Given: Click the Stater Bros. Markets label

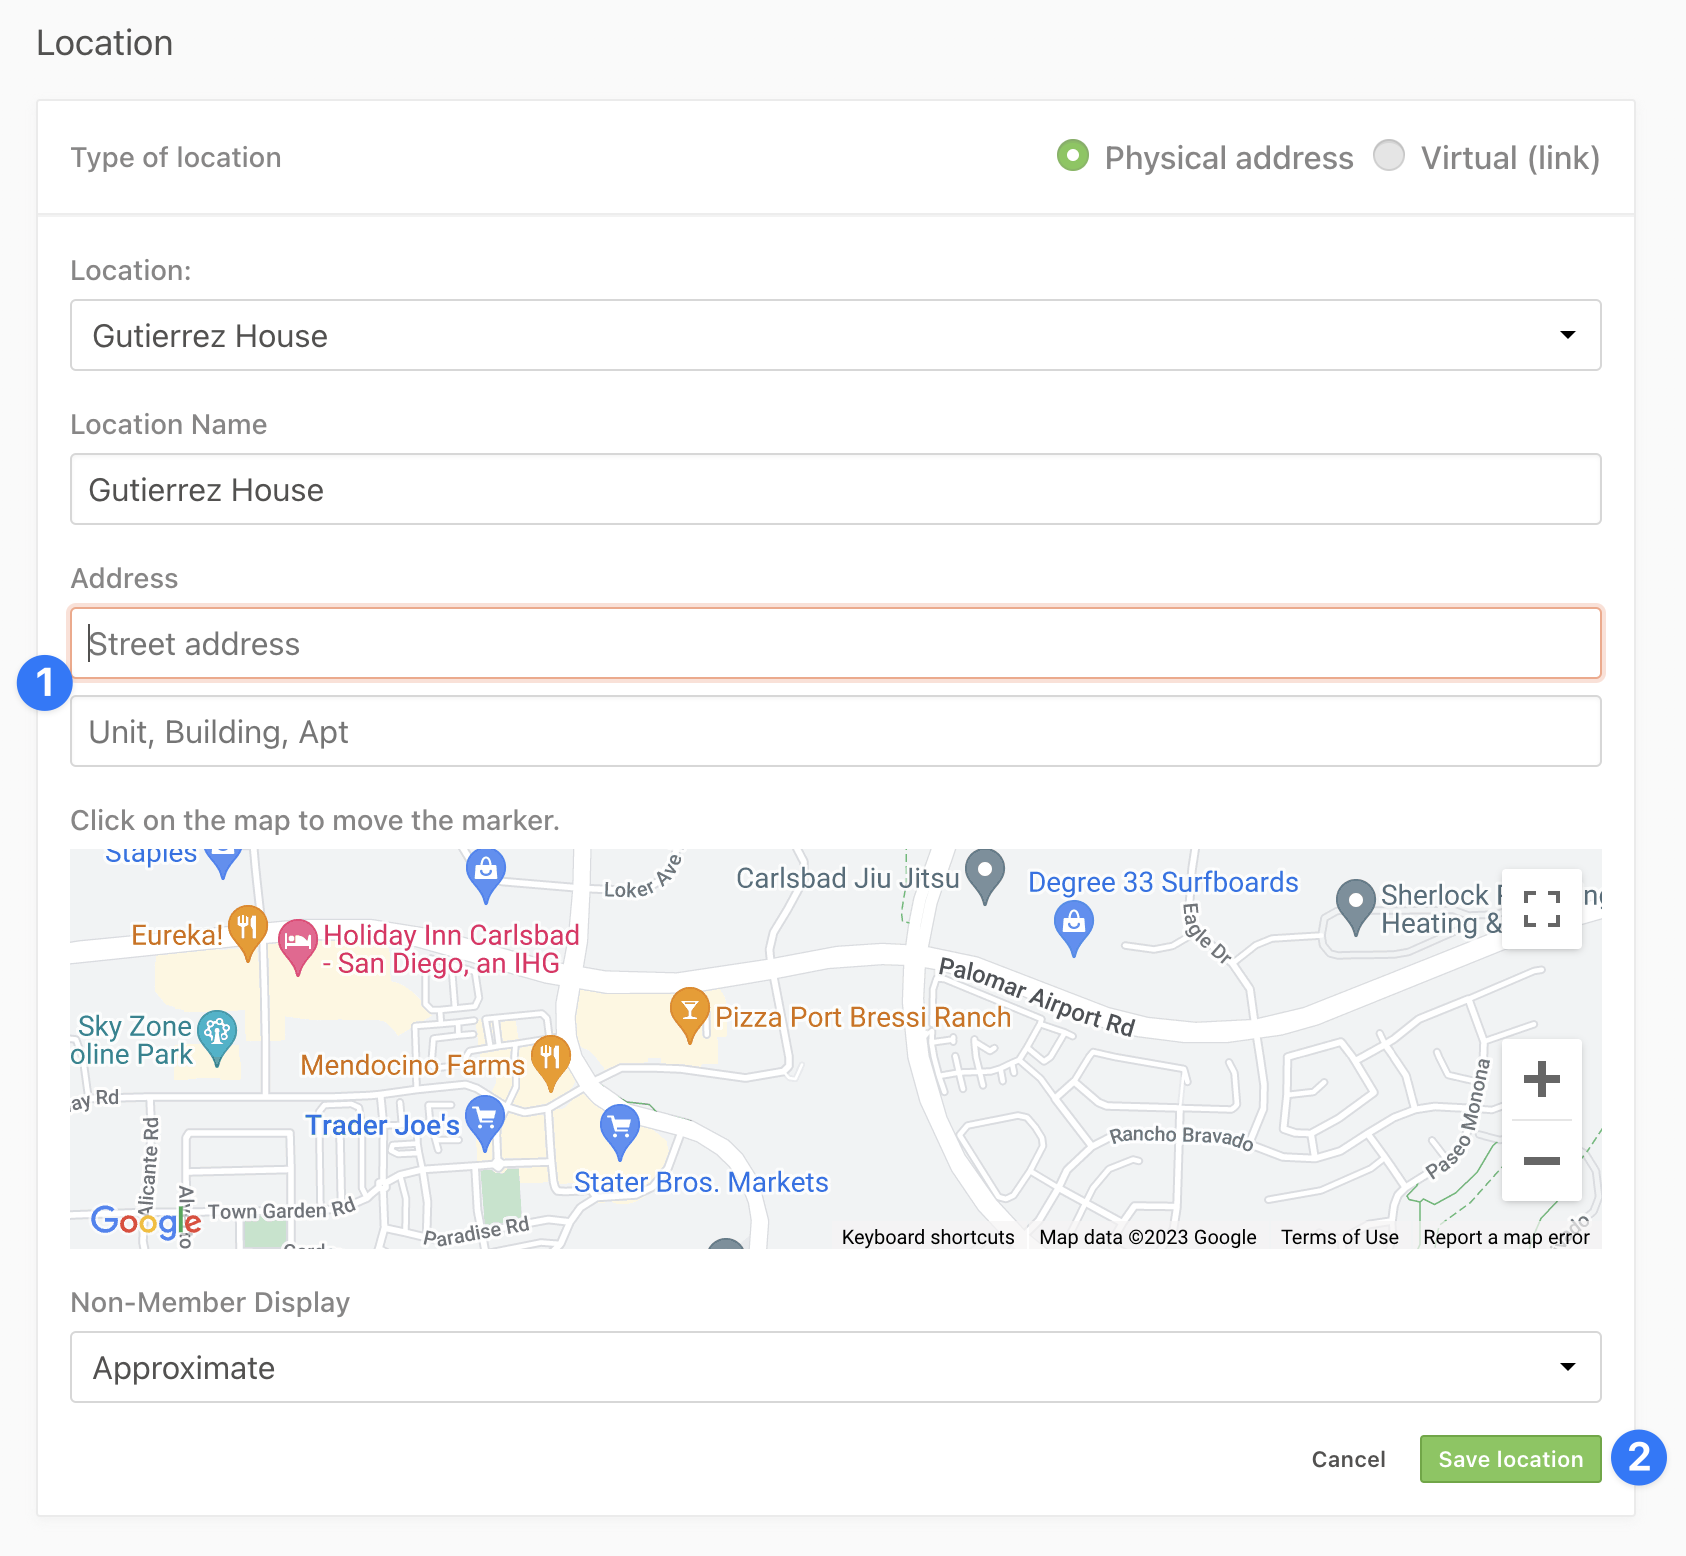Looking at the screenshot, I should [x=701, y=1182].
